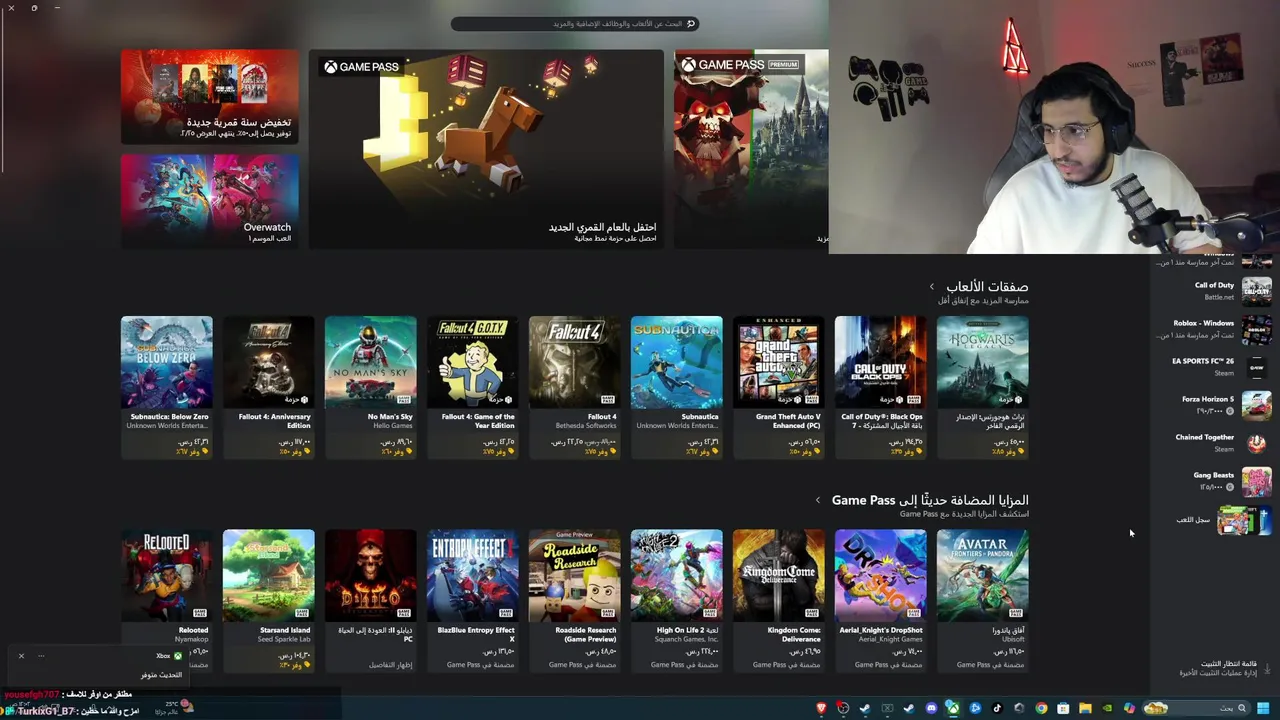
Task: Click the Windows taskbar search box
Action: pyautogui.click(x=1197, y=708)
